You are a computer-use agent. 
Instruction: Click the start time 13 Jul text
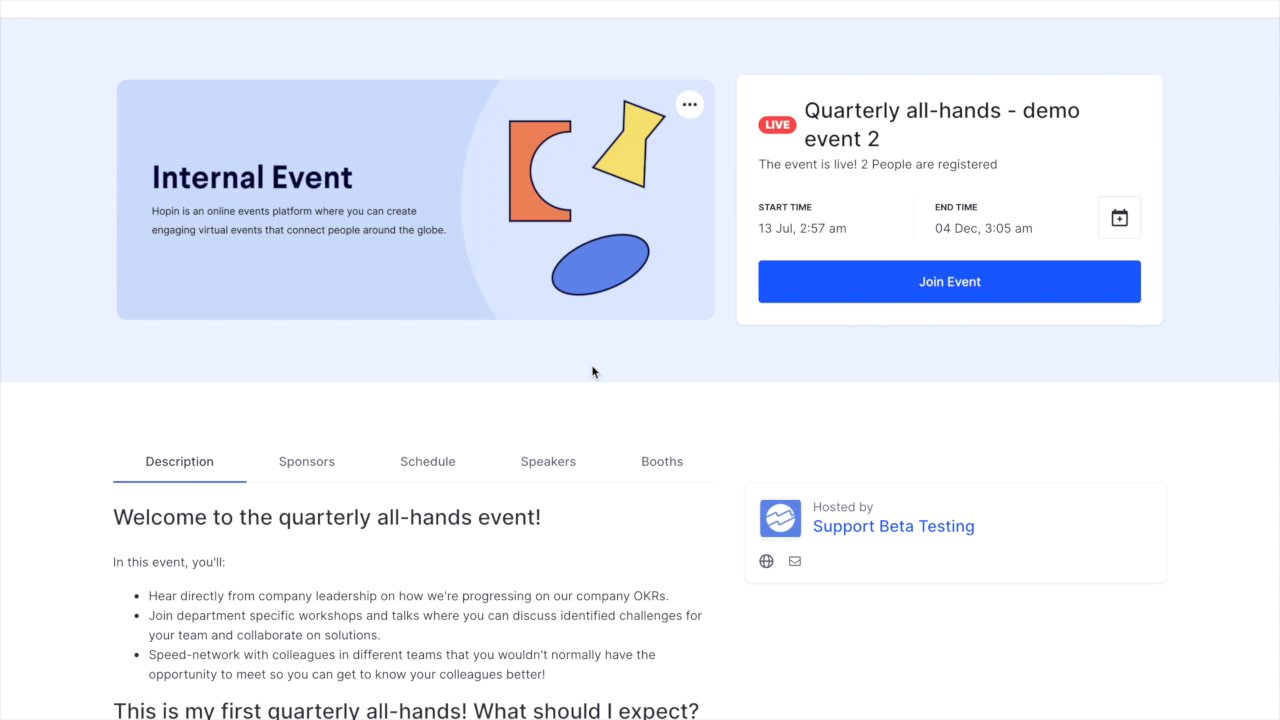click(x=802, y=228)
